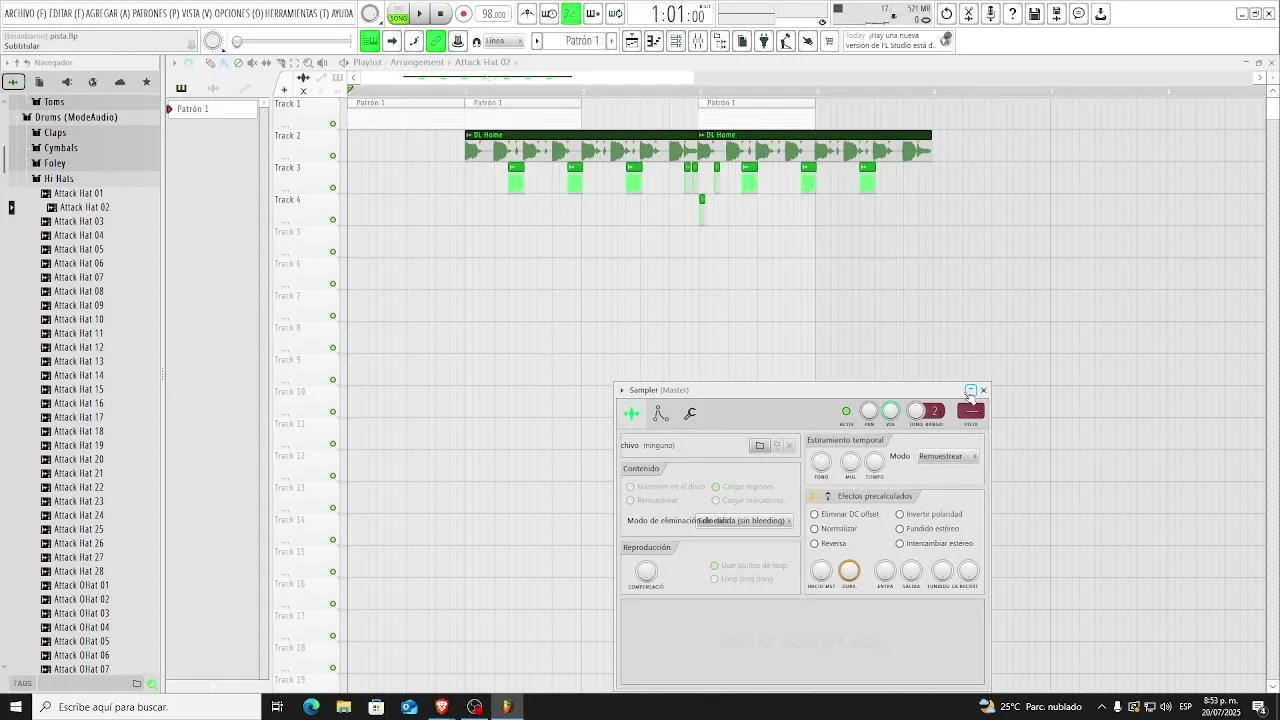
Task: Click the browser star favorites tab icon
Action: (146, 82)
